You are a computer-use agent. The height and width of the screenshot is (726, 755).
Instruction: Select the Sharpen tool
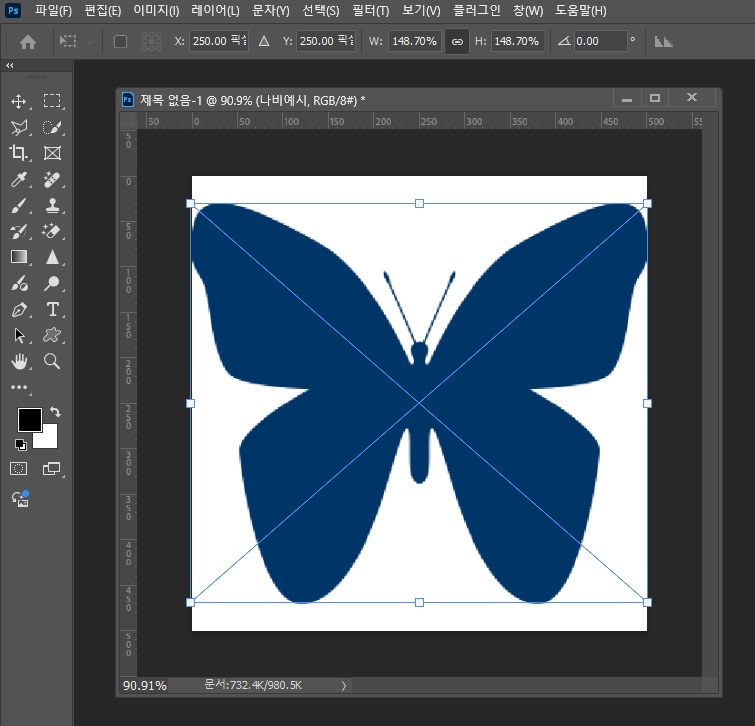[x=52, y=257]
